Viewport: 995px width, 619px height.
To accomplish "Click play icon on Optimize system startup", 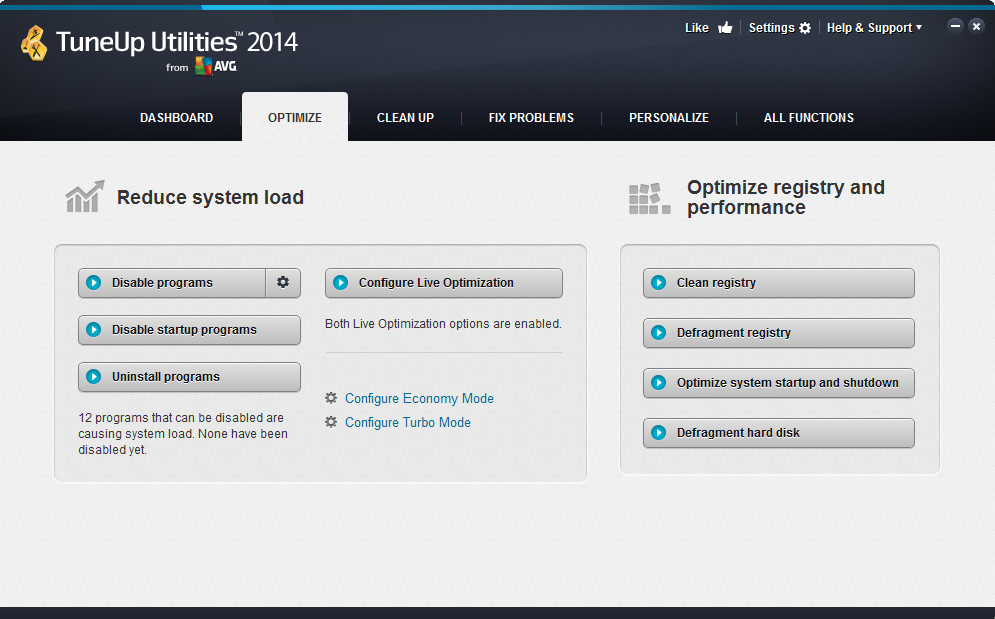I will point(659,382).
